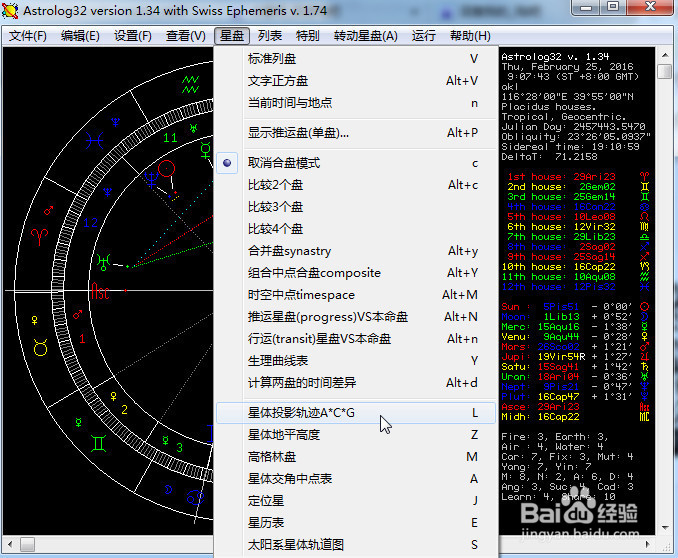Click the Cancer glyph on chart wheel
The width and height of the screenshot is (678, 558).
195,497
